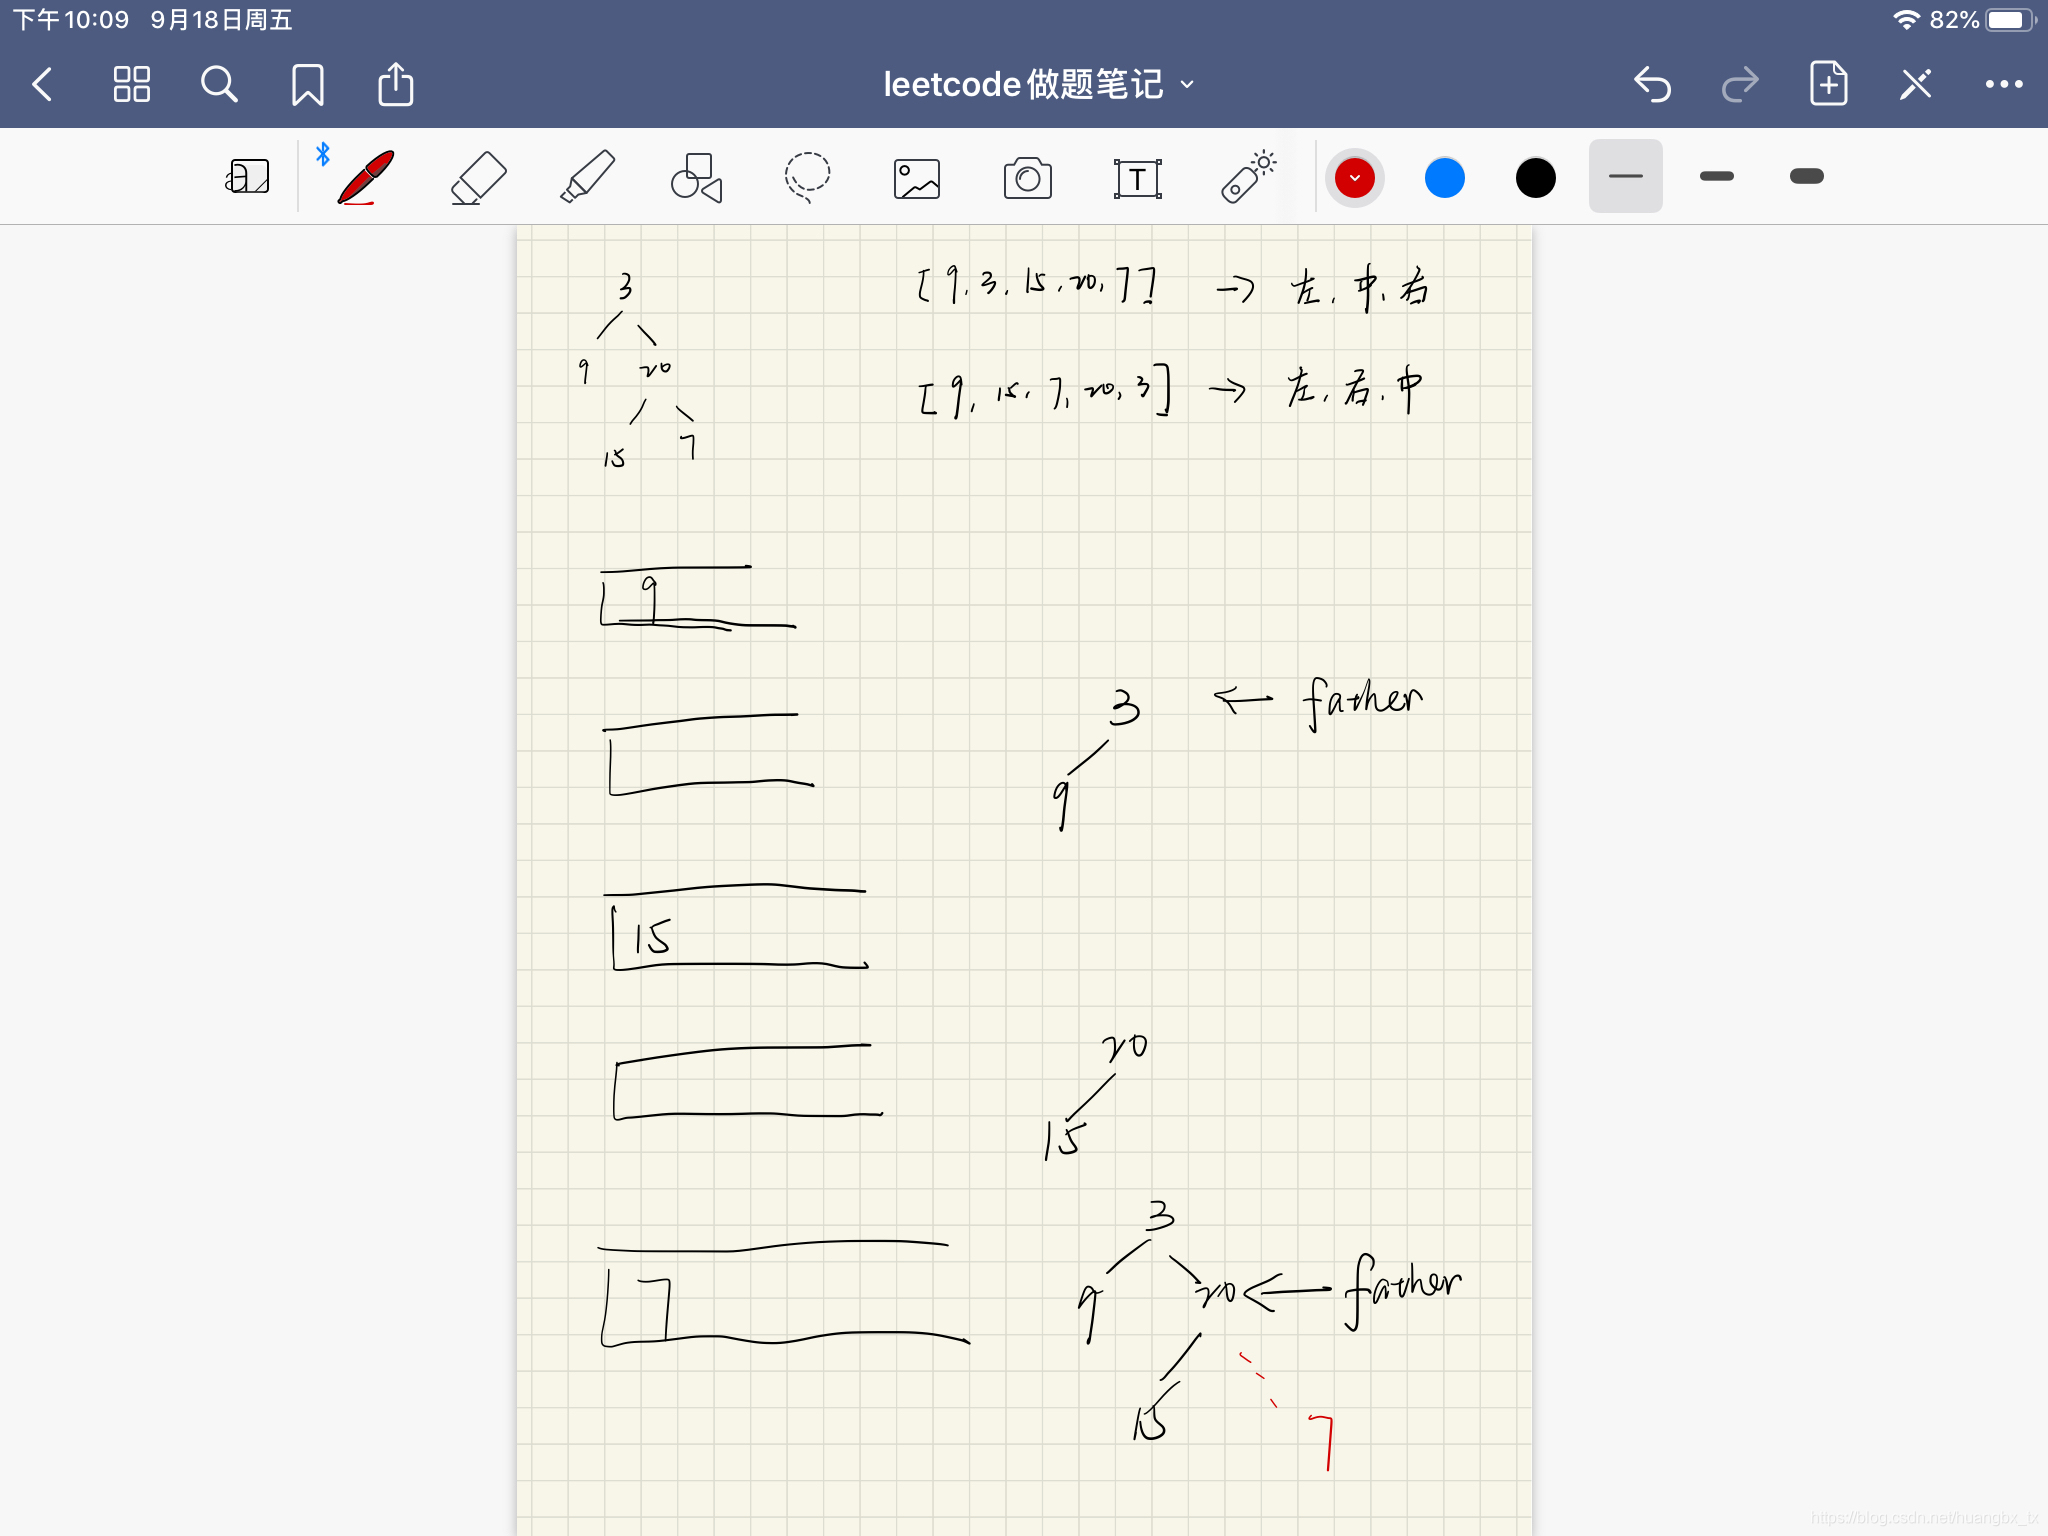The height and width of the screenshot is (1536, 2048).
Task: Insert an image with the Image tool
Action: [x=917, y=179]
